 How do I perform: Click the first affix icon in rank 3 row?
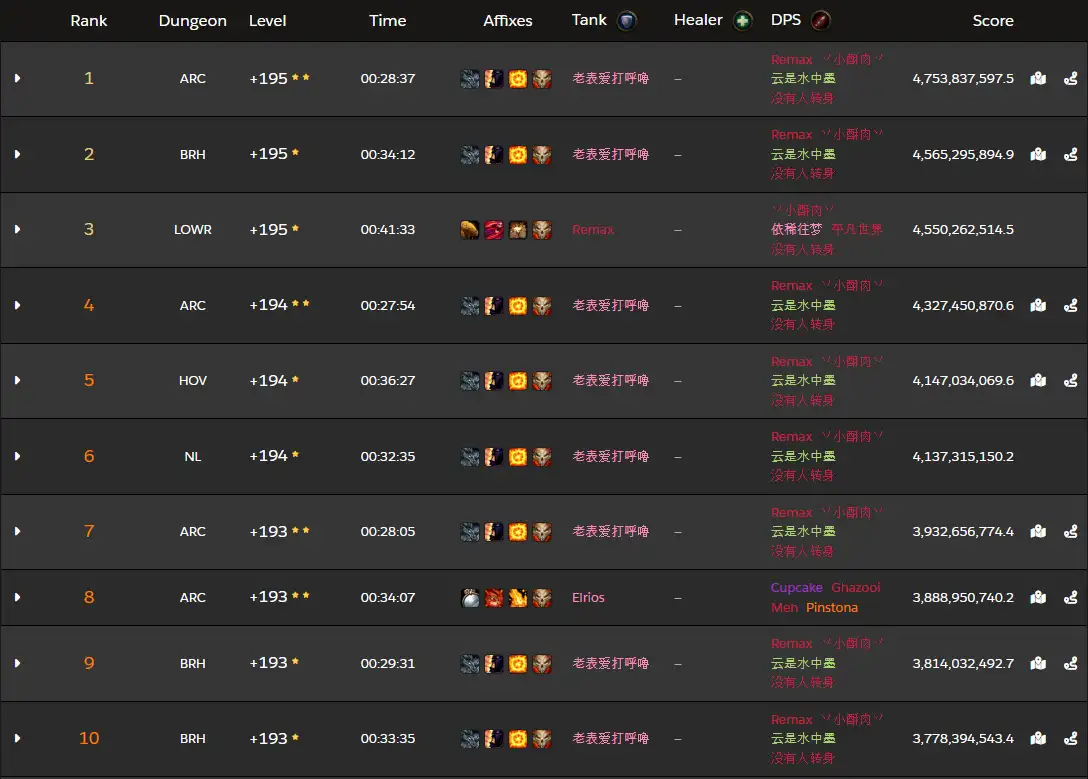[469, 230]
